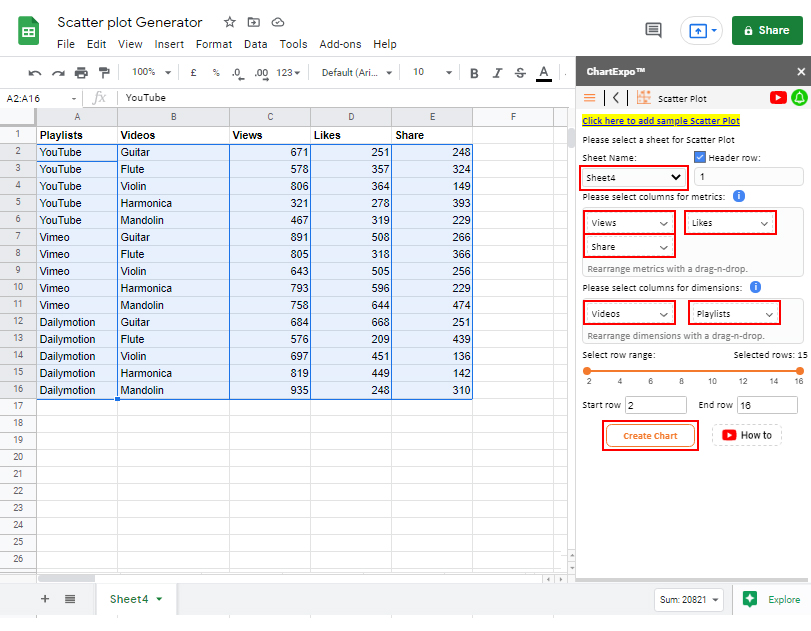Add a new sheet

(x=45, y=599)
